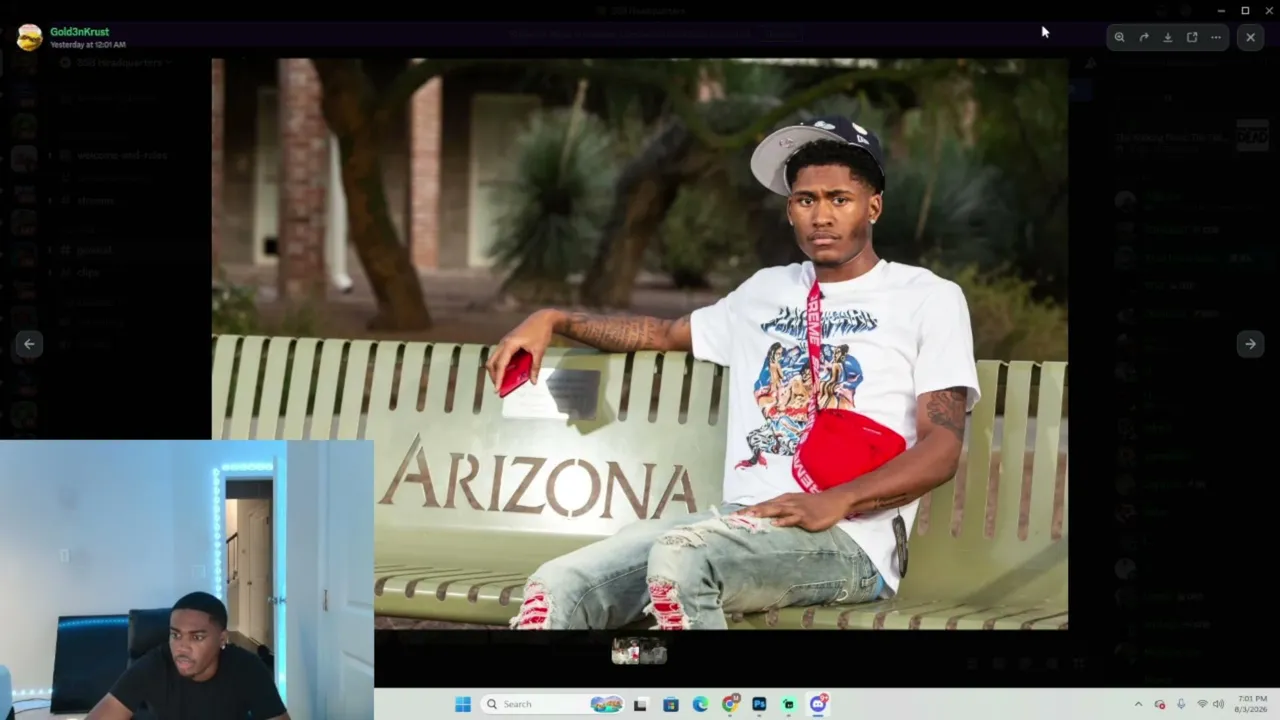1280x720 pixels.
Task: Go to the previous image arrow
Action: pos(29,344)
